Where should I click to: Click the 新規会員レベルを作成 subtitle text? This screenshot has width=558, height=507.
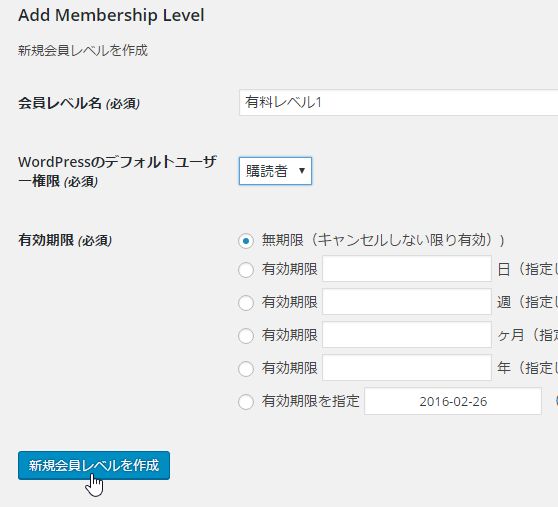(x=83, y=51)
